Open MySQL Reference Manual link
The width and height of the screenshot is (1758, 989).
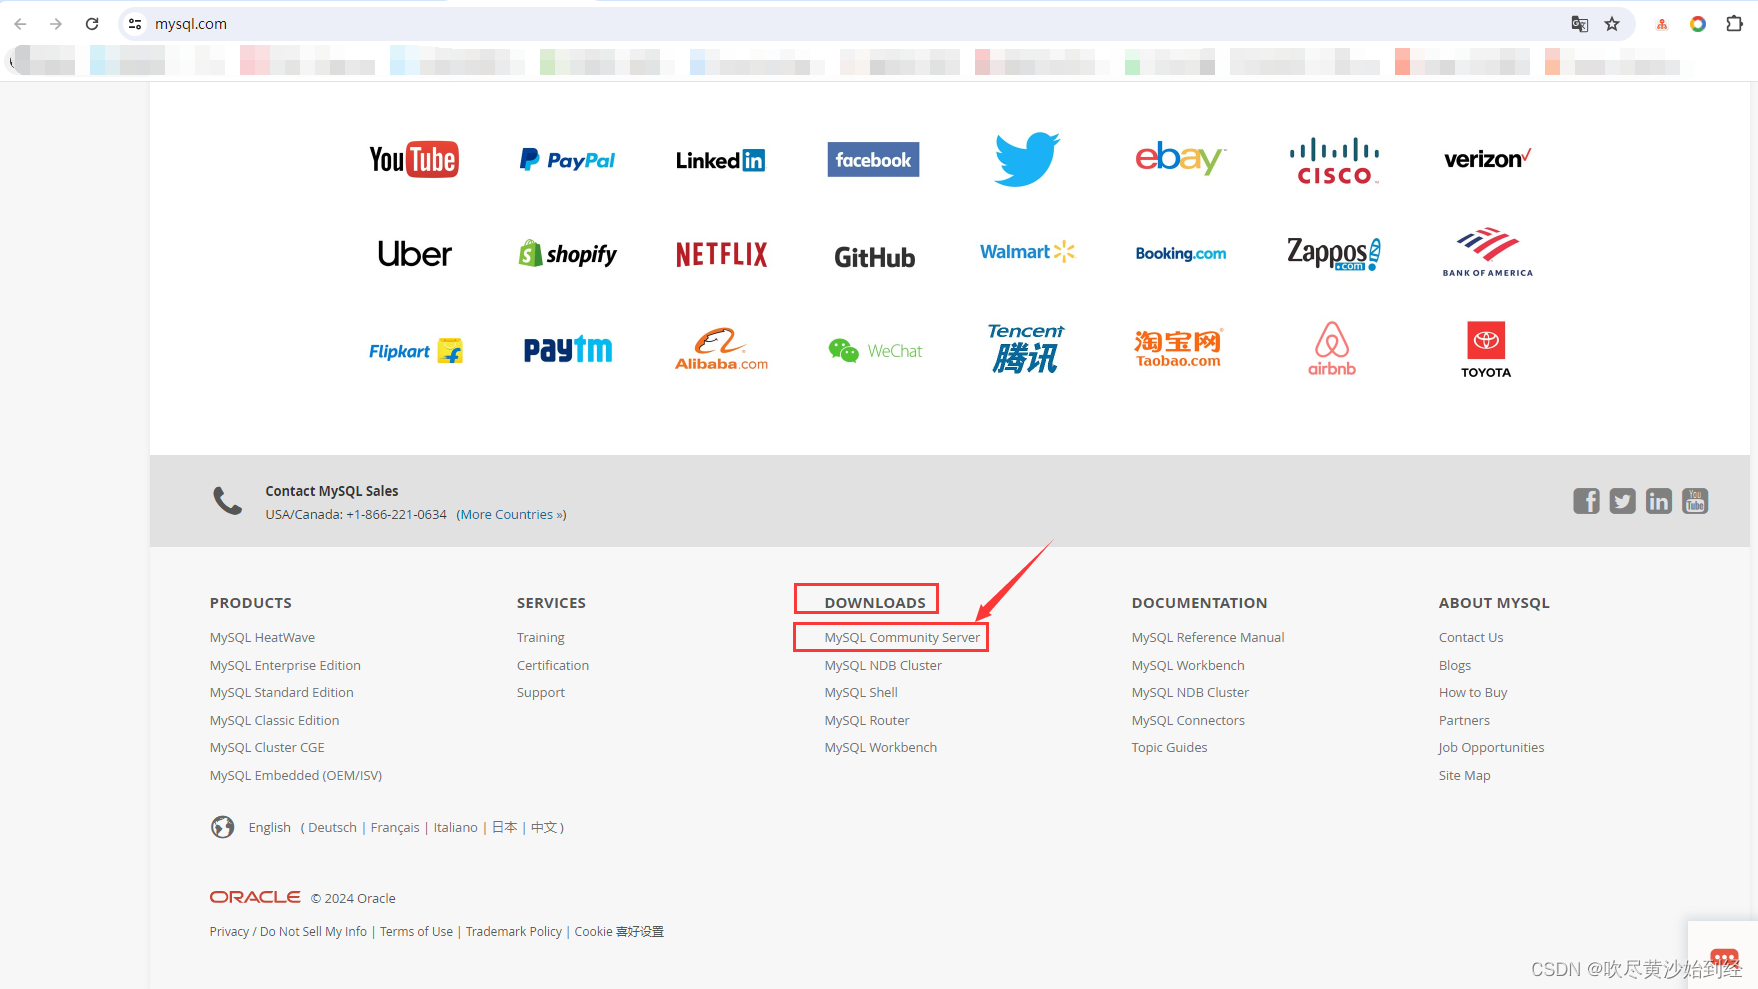click(x=1208, y=637)
